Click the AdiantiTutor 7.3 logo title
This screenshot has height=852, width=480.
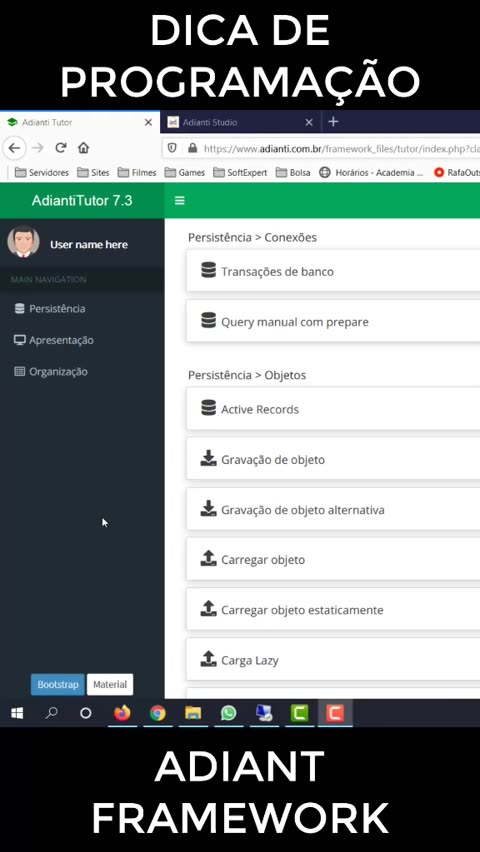pyautogui.click(x=82, y=201)
